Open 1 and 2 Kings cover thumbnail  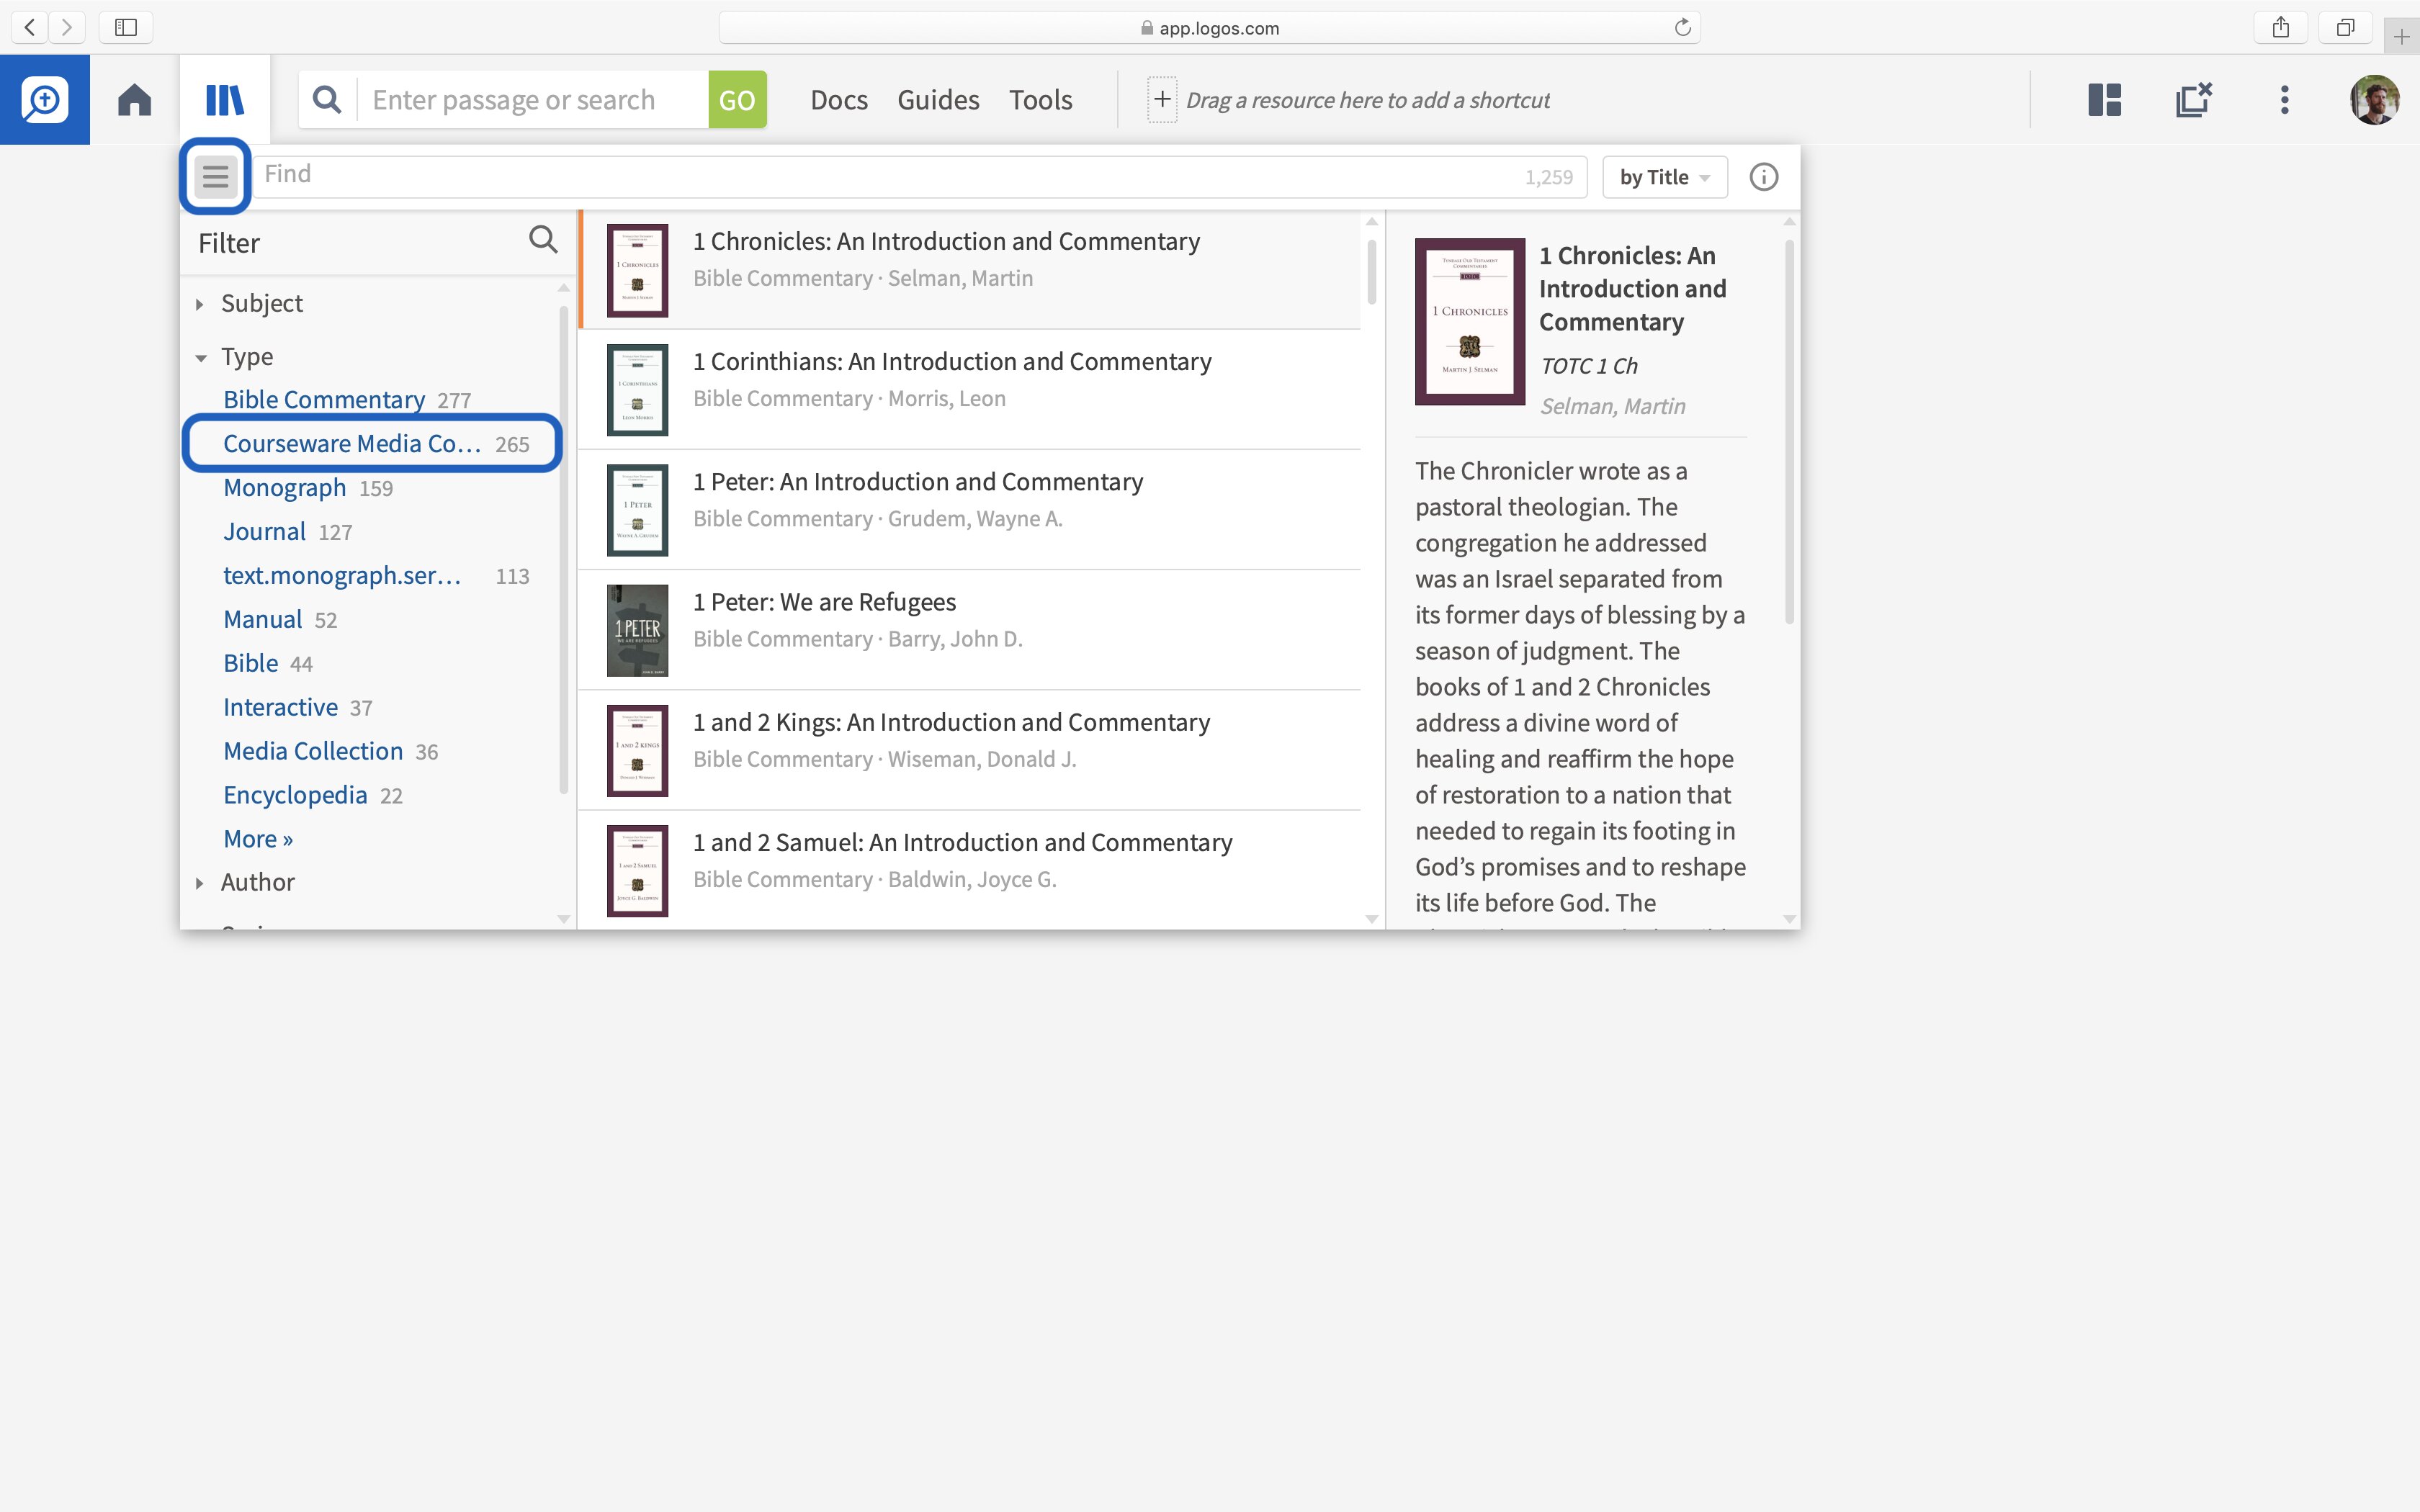(637, 751)
